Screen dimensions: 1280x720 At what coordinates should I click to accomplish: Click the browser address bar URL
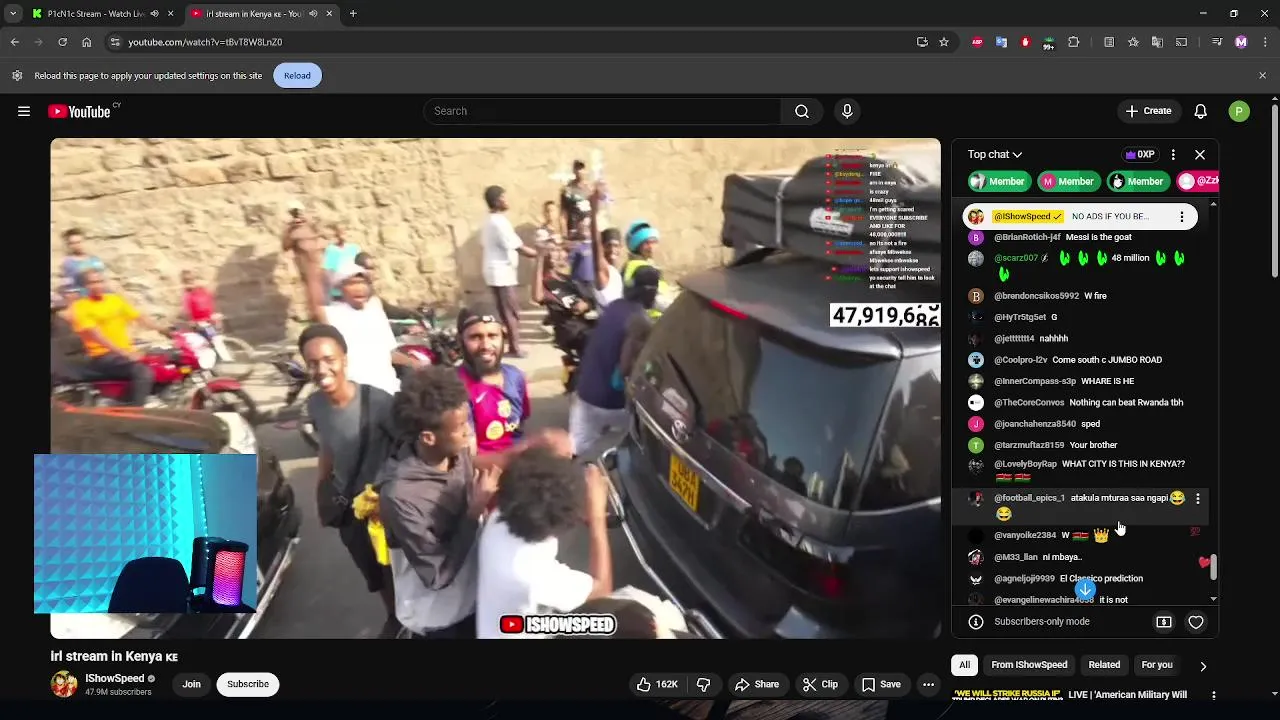205,42
